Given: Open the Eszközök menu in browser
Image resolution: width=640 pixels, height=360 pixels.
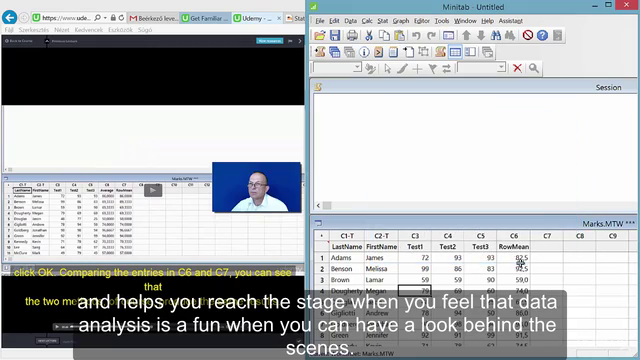Looking at the screenshot, I should point(120,30).
